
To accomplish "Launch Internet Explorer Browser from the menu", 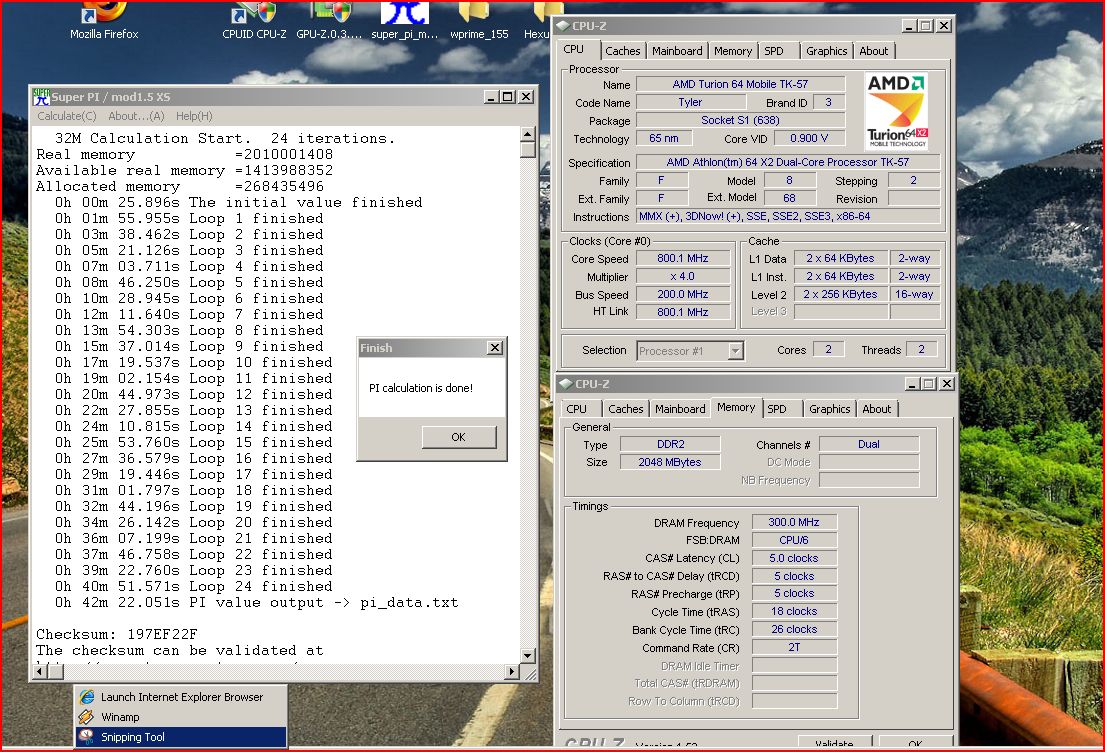I will tap(181, 696).
